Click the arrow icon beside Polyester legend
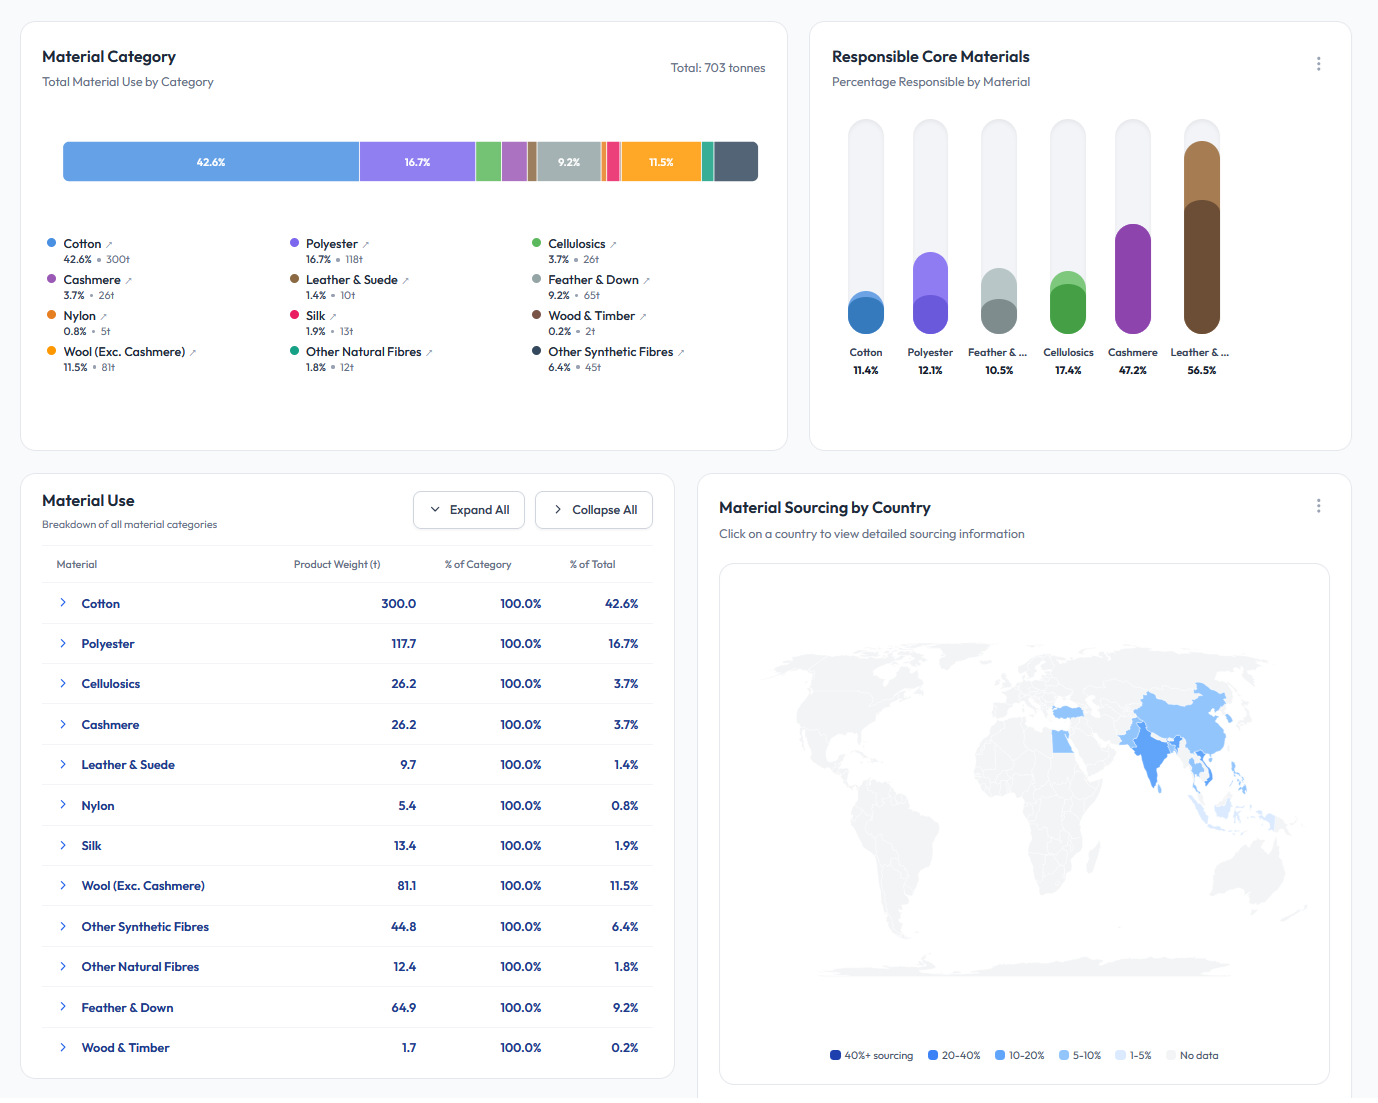The height and width of the screenshot is (1103, 1378). pos(366,245)
